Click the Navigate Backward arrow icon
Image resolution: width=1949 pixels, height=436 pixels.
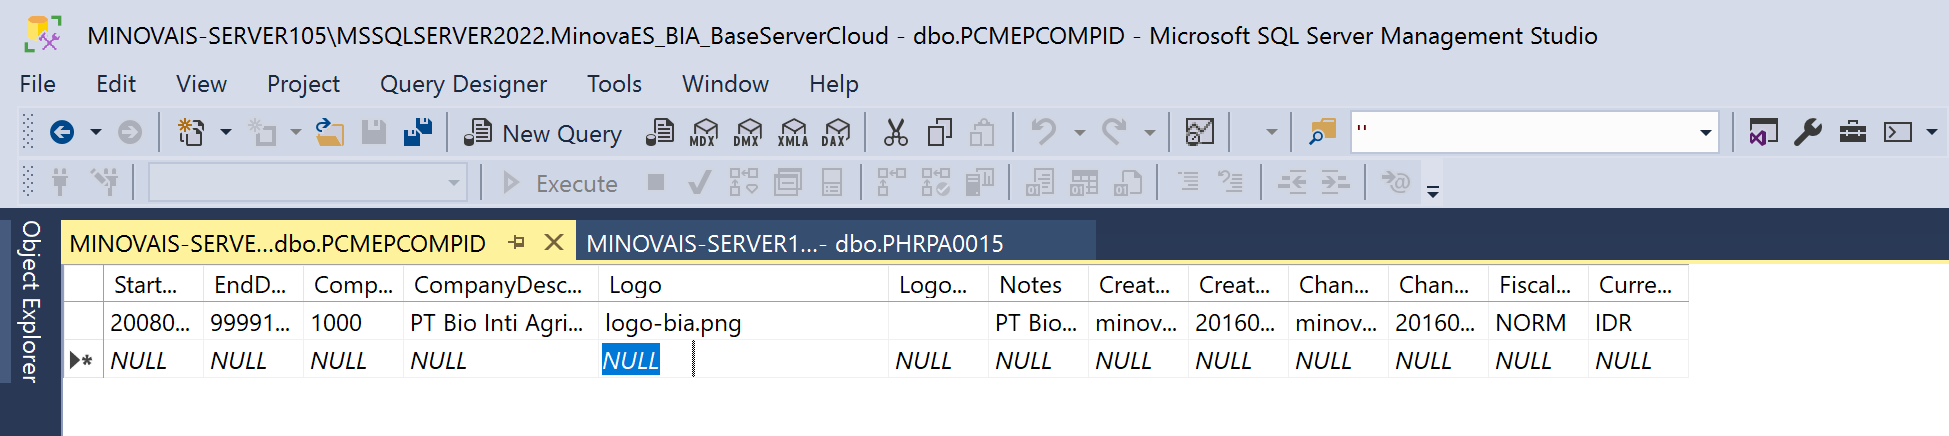[62, 132]
